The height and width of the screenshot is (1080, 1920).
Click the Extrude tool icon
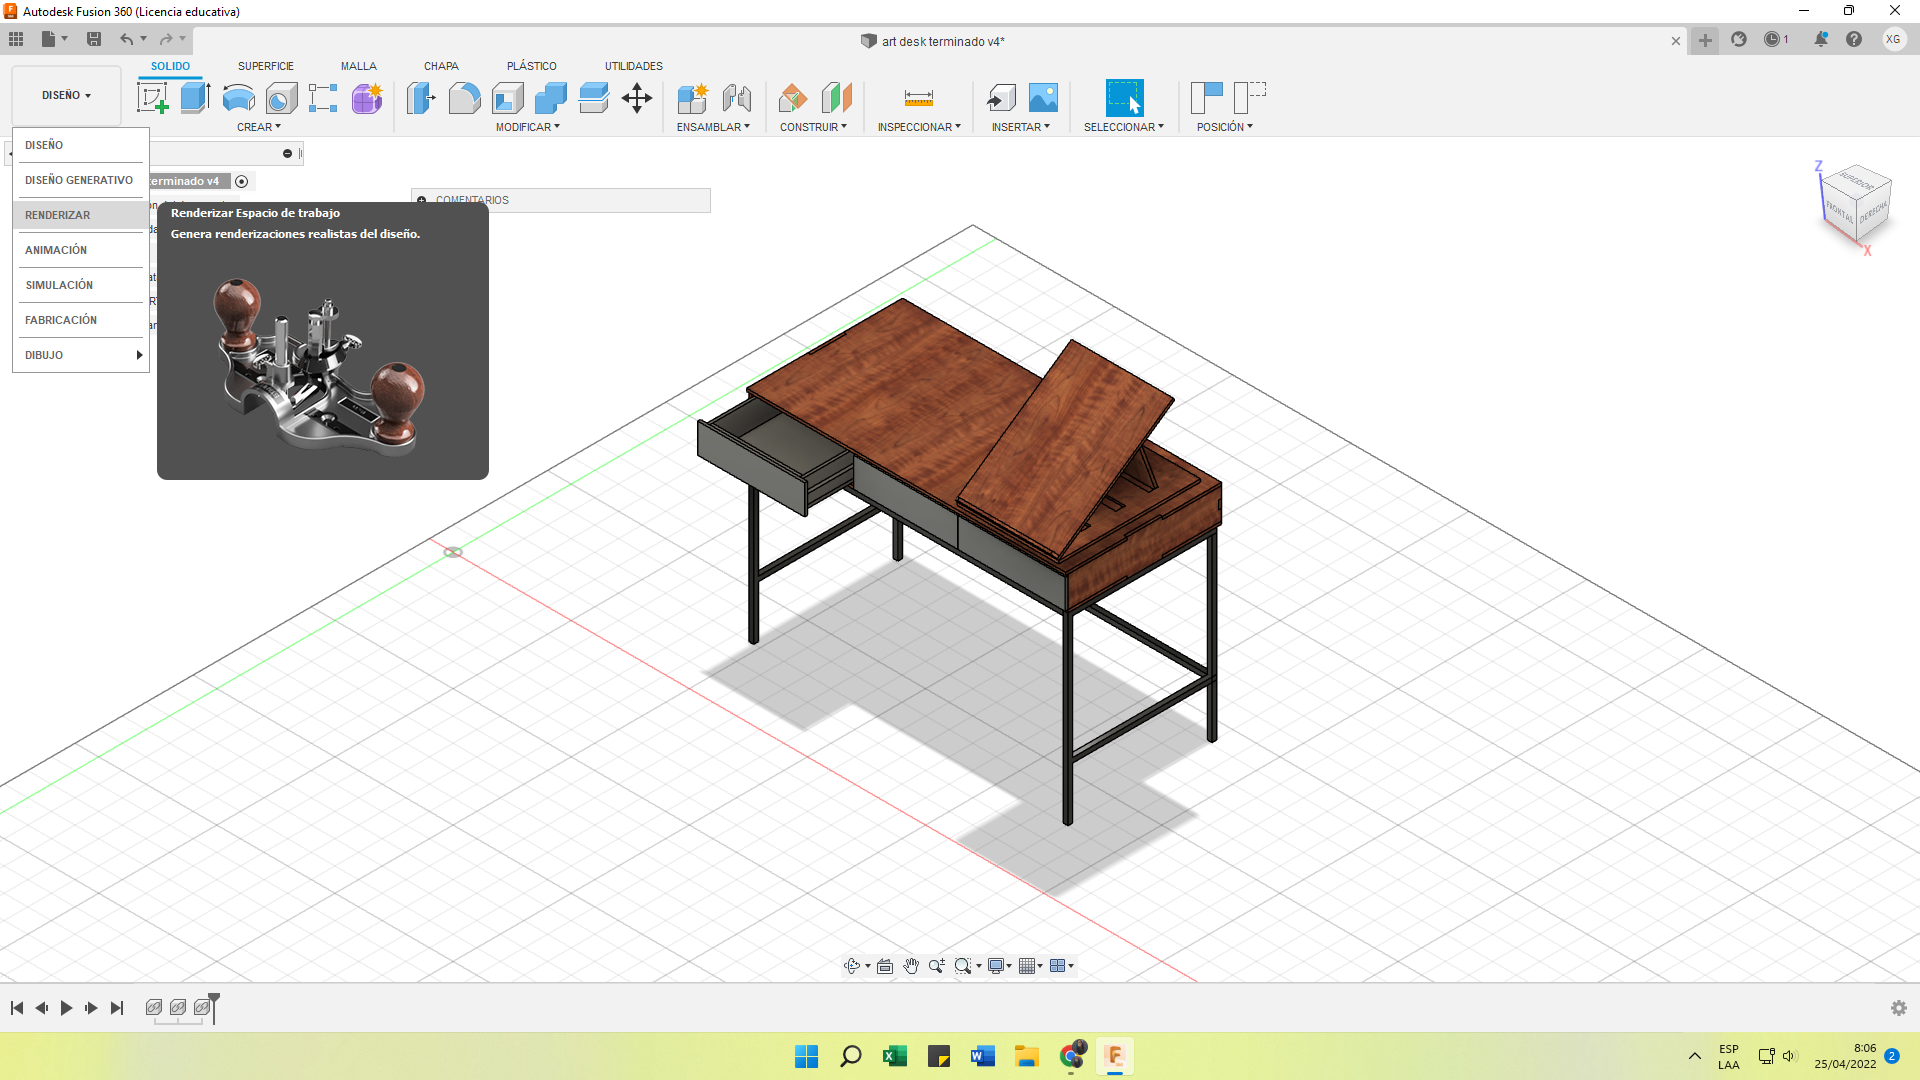pyautogui.click(x=195, y=98)
